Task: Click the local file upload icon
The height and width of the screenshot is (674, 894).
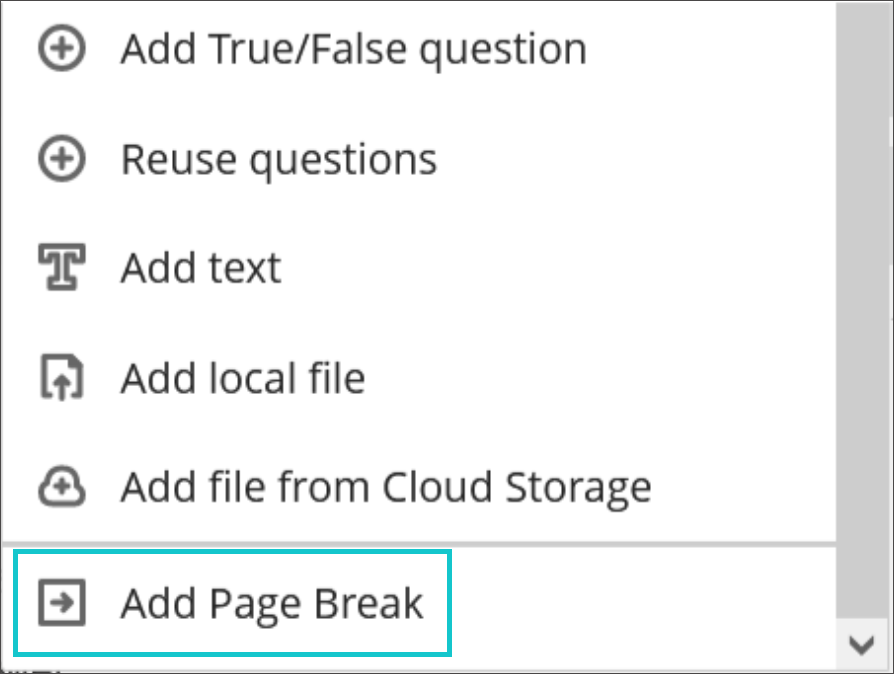Action: point(61,379)
